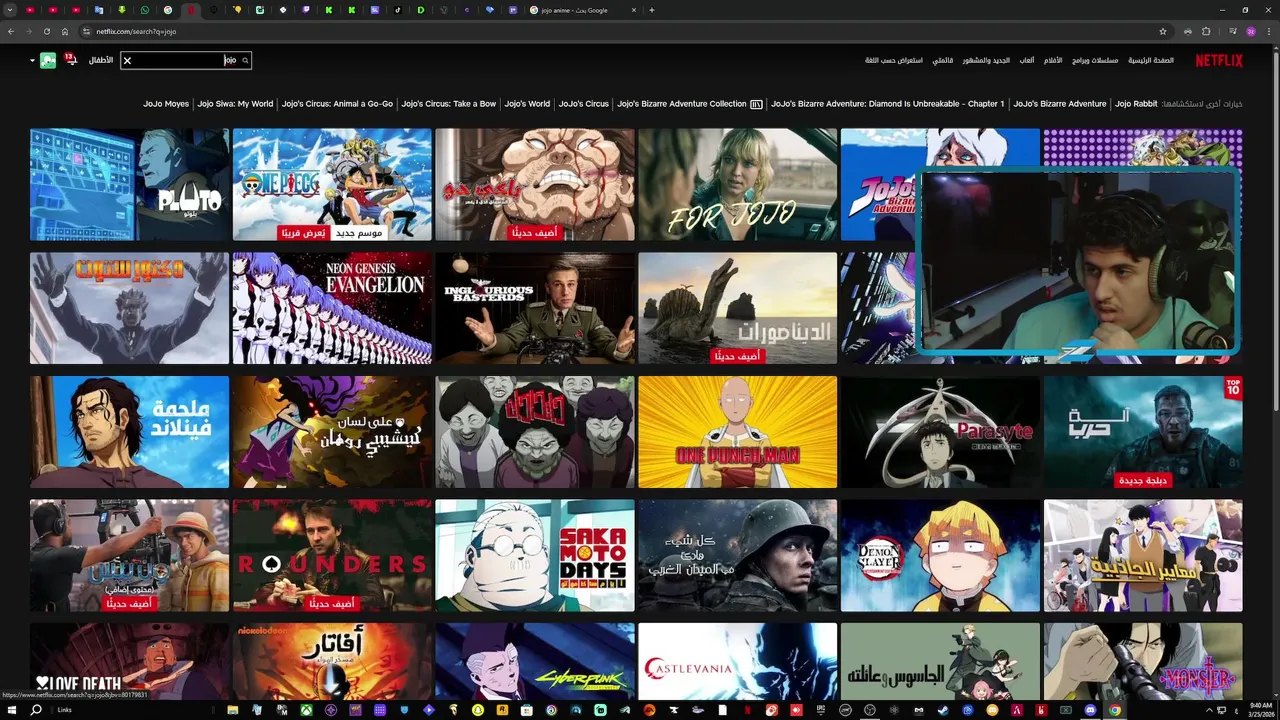Open the Avatar أفاتار thumbnail
1280x720 pixels.
point(332,661)
